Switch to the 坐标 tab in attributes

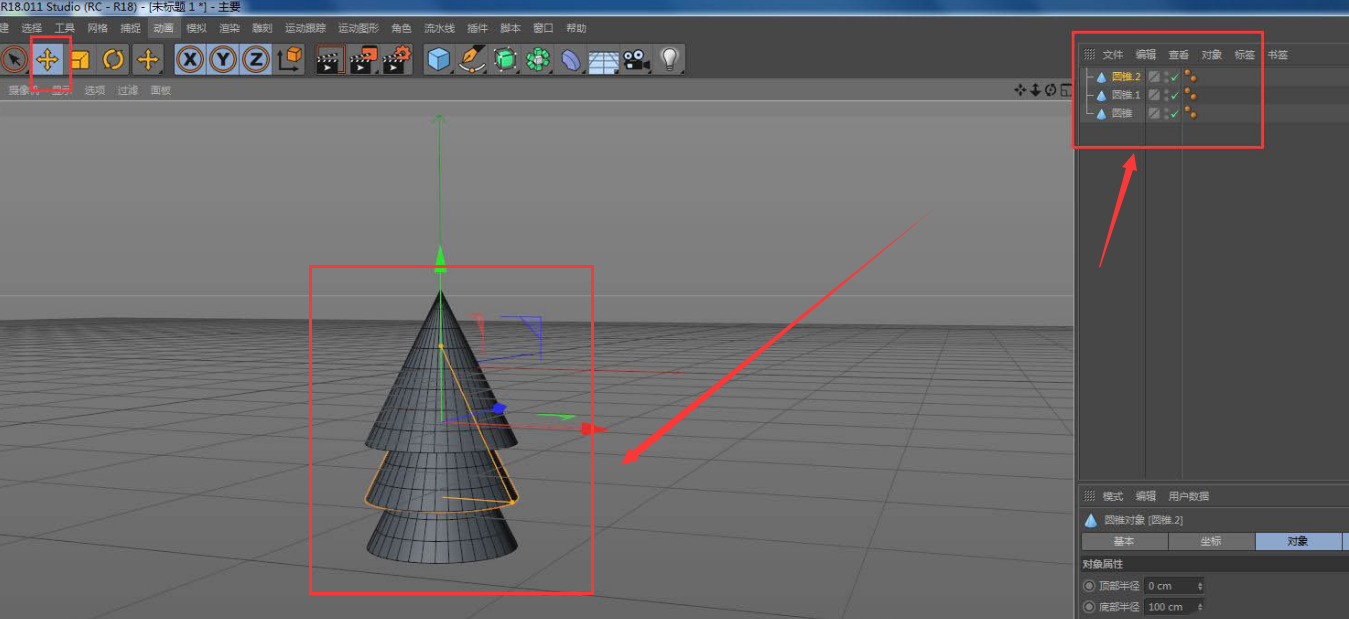tap(1211, 541)
